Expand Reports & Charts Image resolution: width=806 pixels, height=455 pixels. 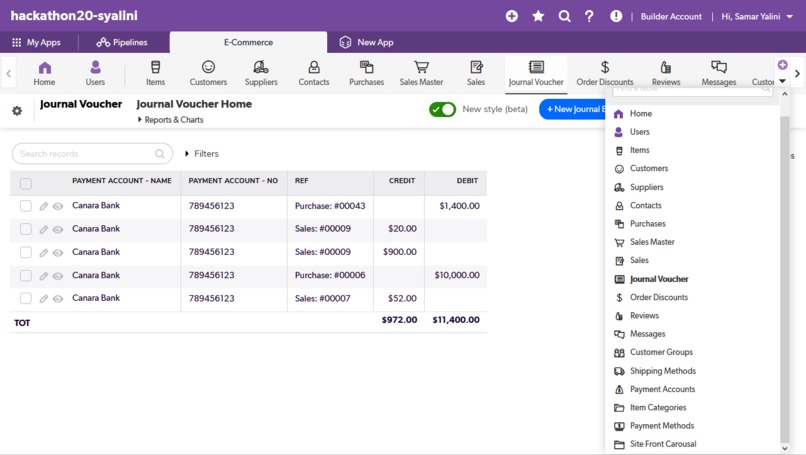click(x=170, y=120)
